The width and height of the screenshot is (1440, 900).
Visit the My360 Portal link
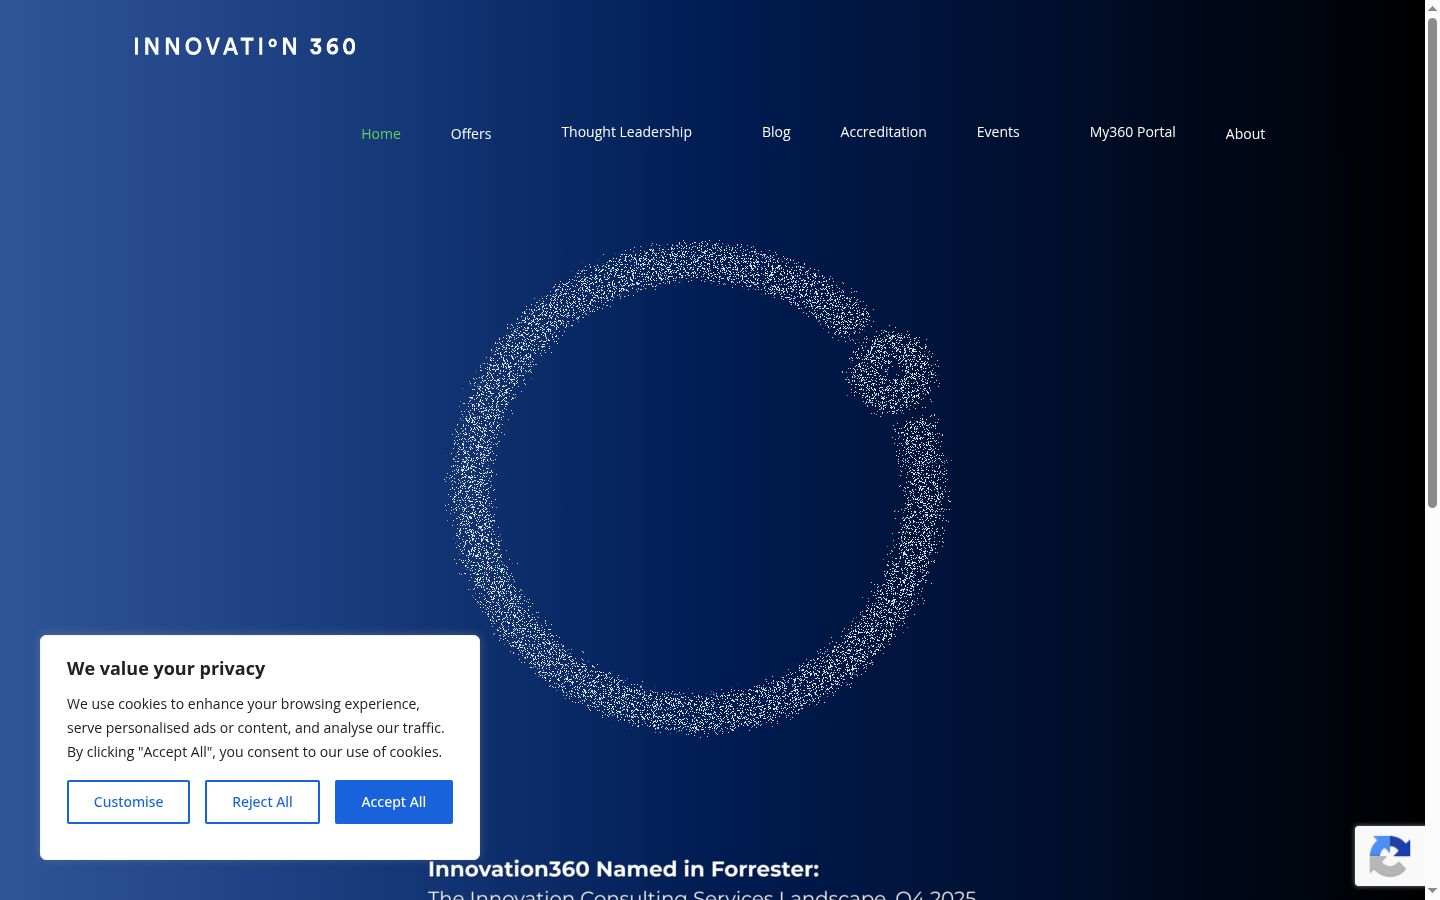(x=1132, y=132)
